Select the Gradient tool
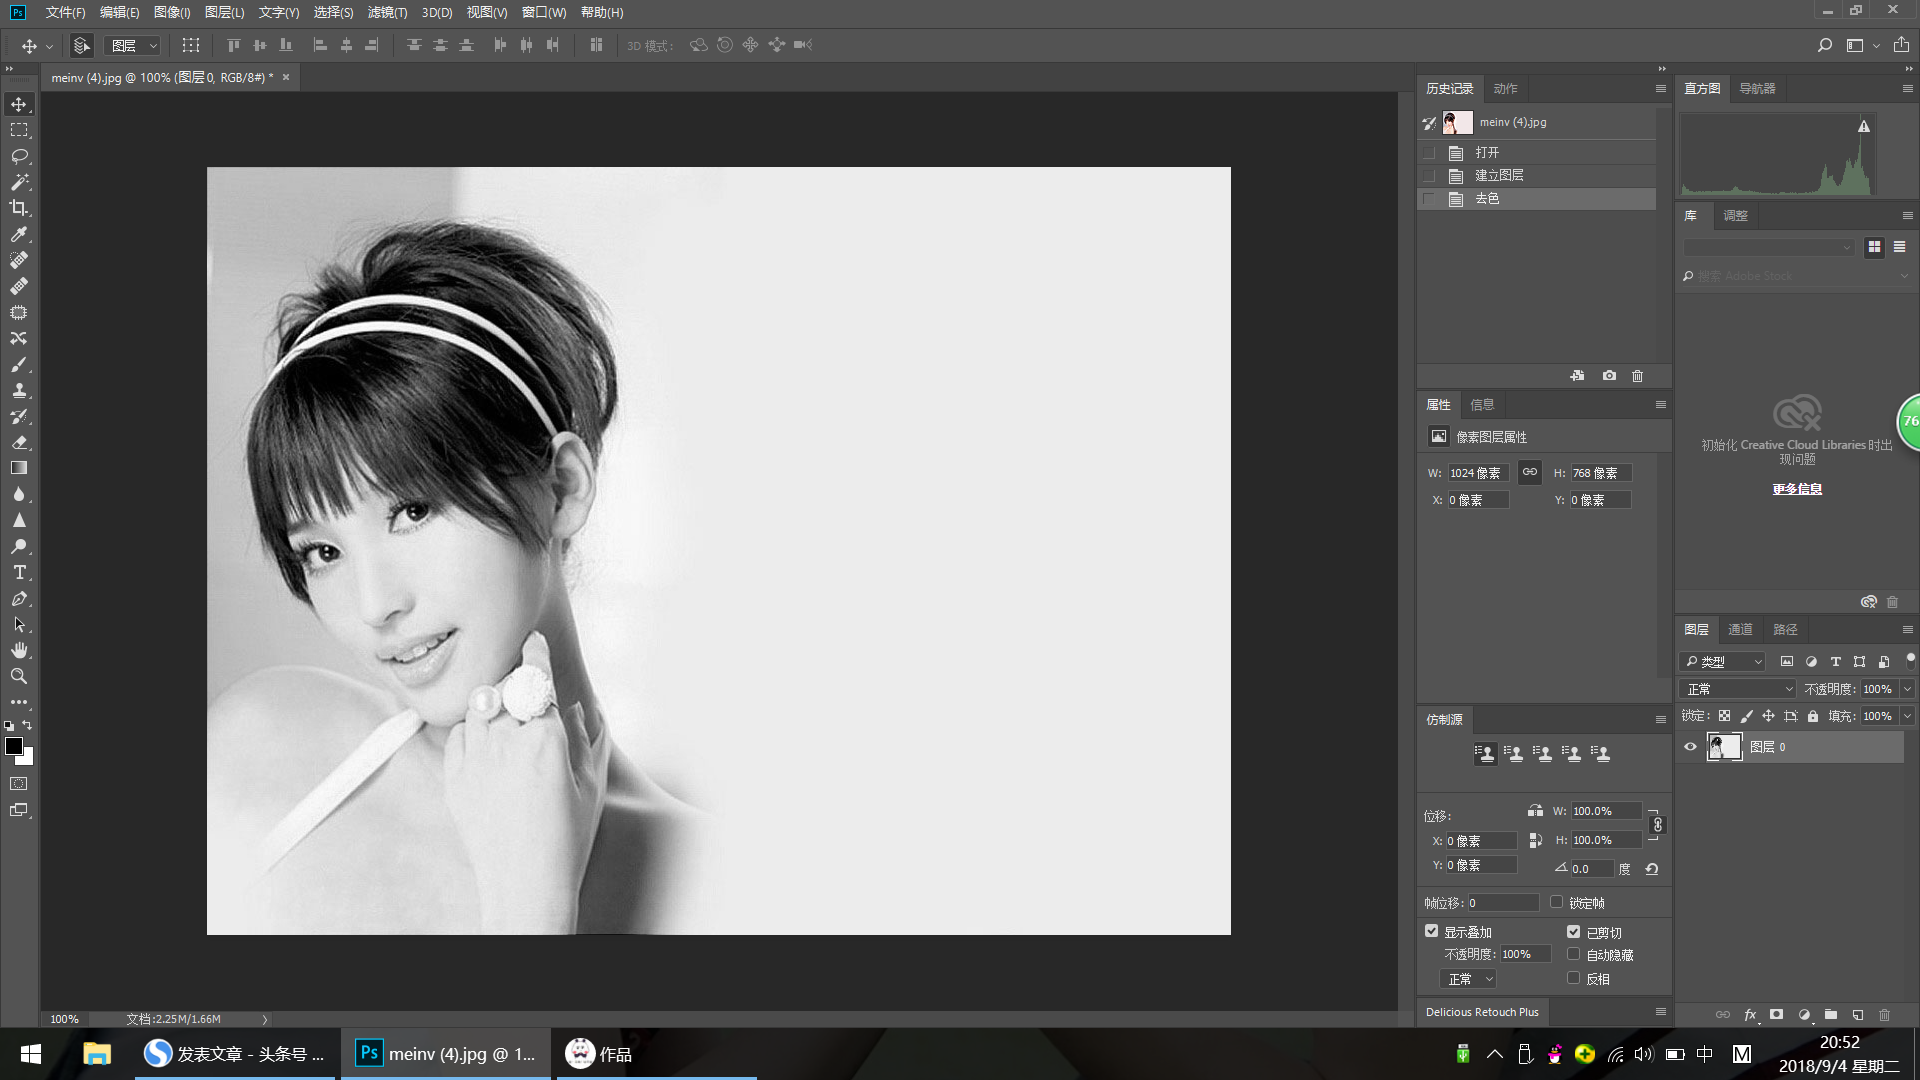1920x1080 pixels. 19,468
